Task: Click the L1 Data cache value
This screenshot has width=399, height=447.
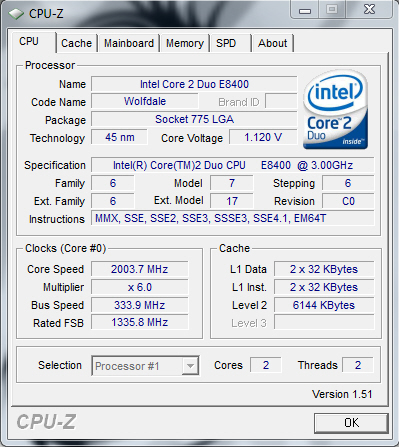Action: click(324, 269)
